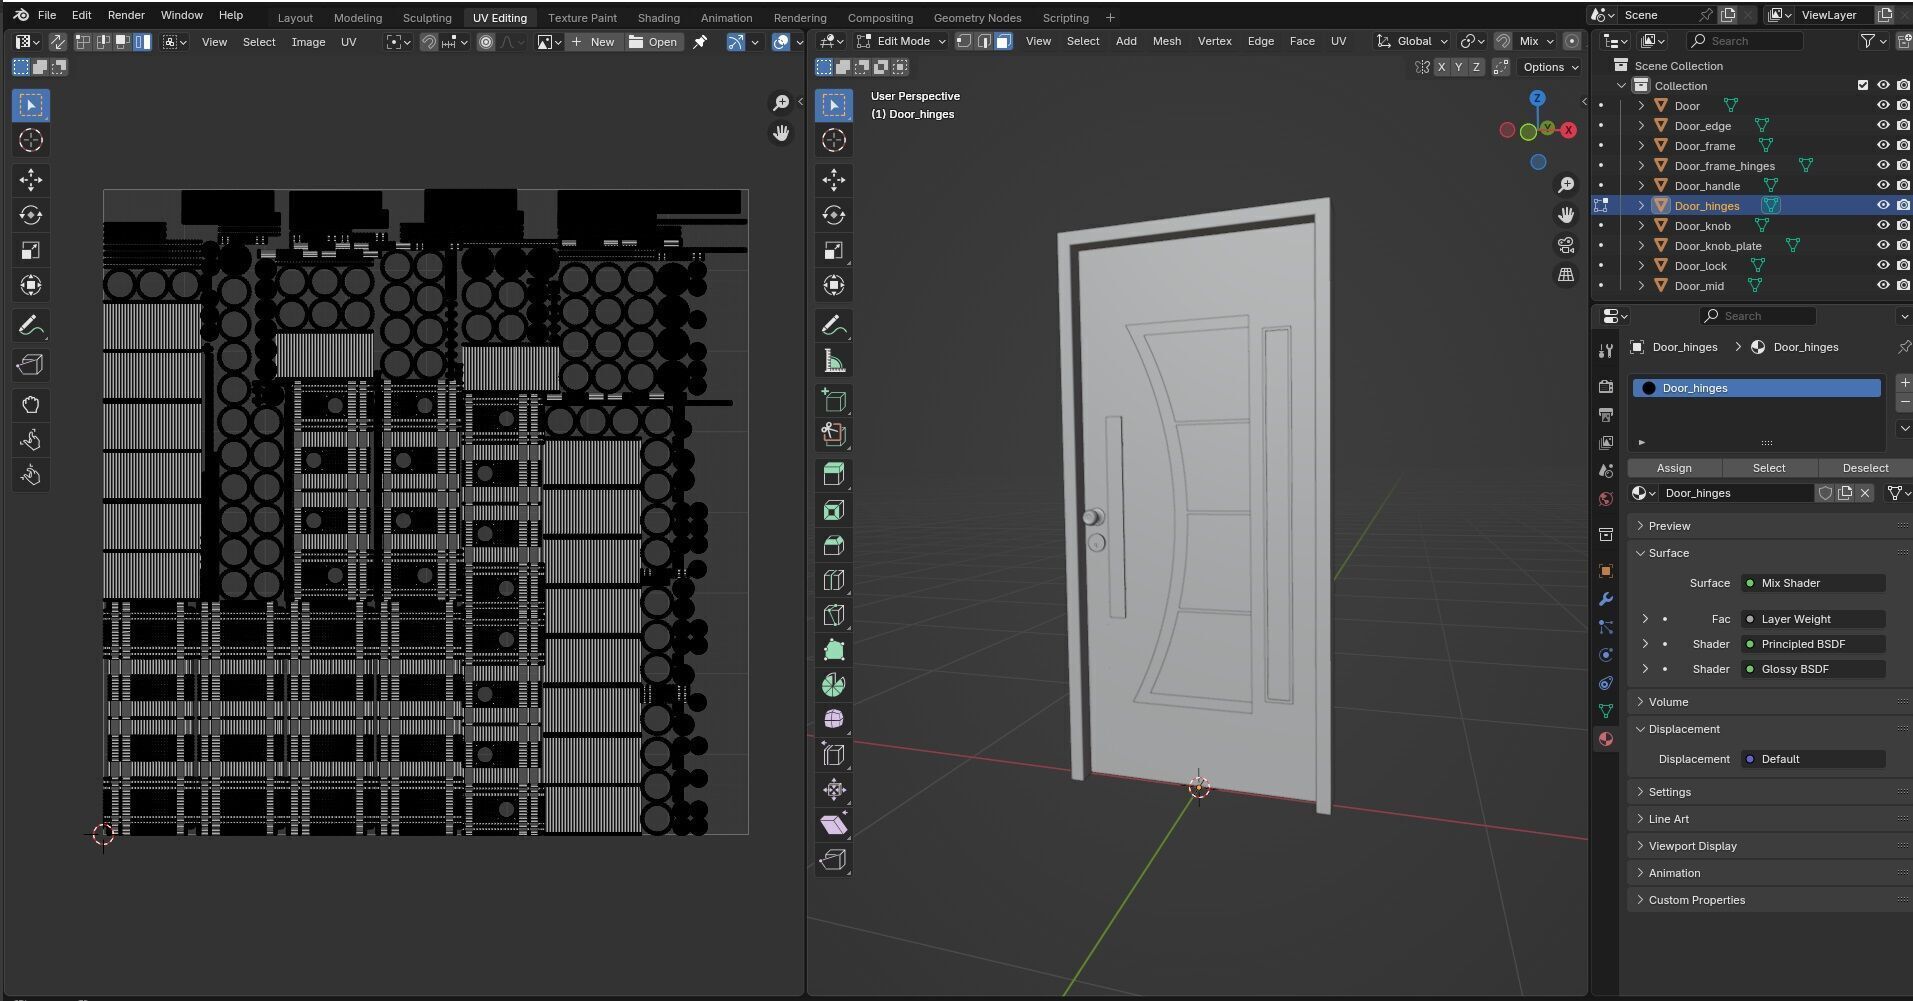Screen dimensions: 1913x1001
Task: Select the Grab brush in UV editor toolbar
Action: [x=31, y=405]
